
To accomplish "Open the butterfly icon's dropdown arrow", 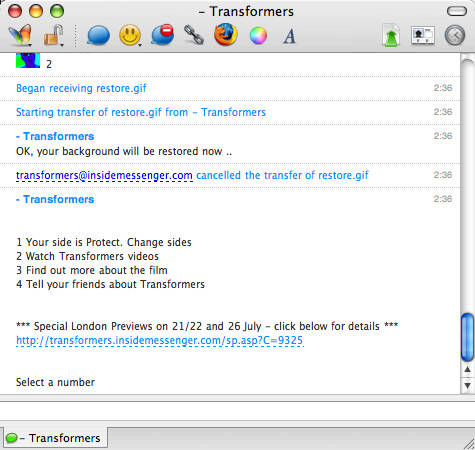I will [x=30, y=44].
